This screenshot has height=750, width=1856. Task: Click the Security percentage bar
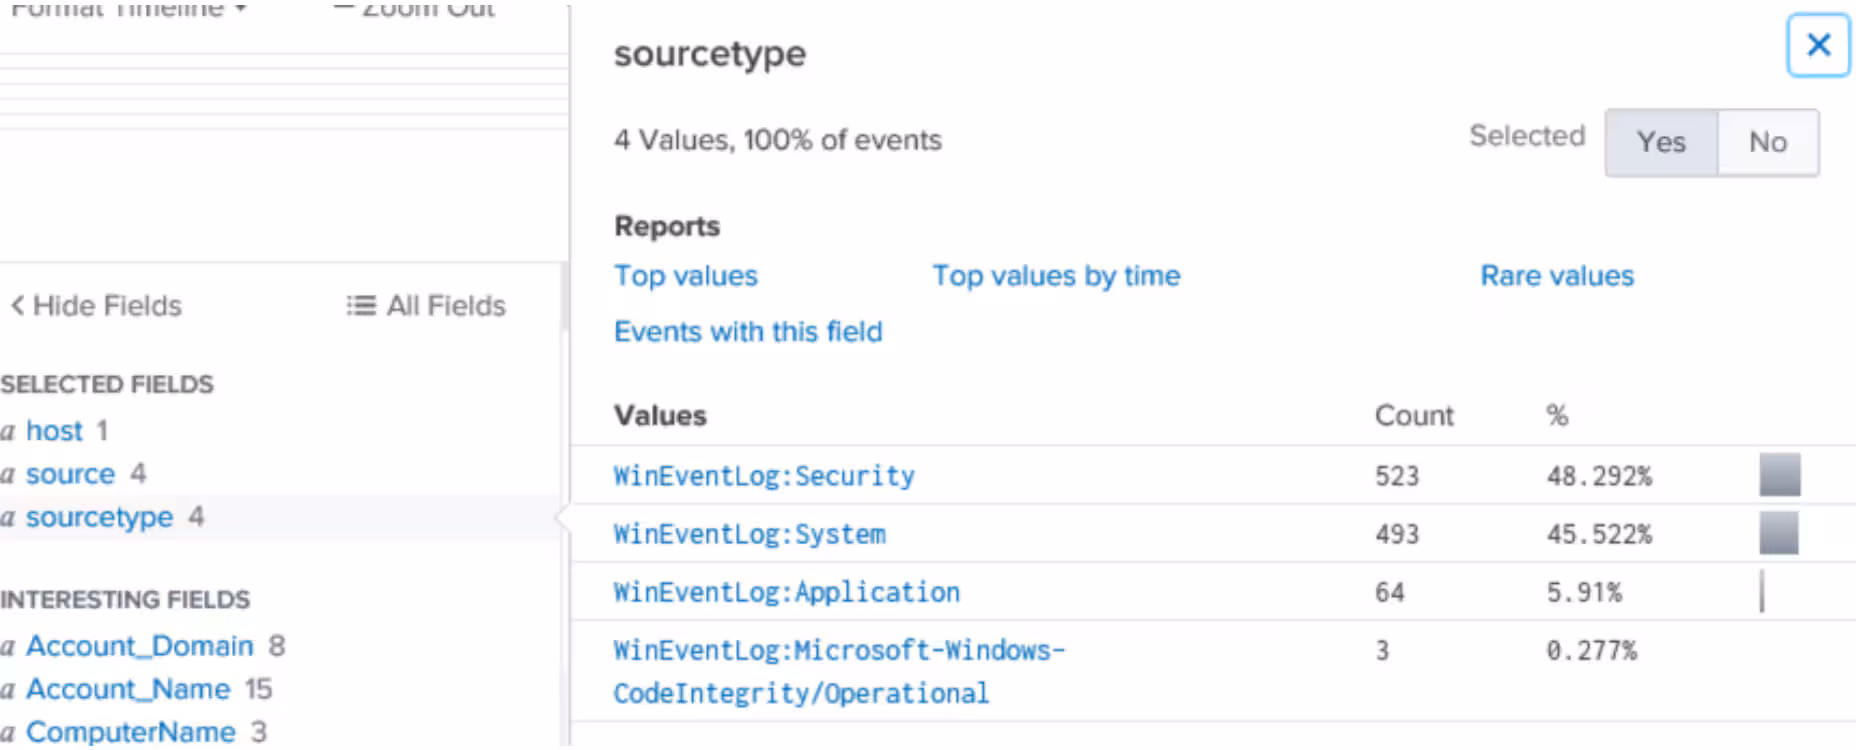pos(1780,475)
